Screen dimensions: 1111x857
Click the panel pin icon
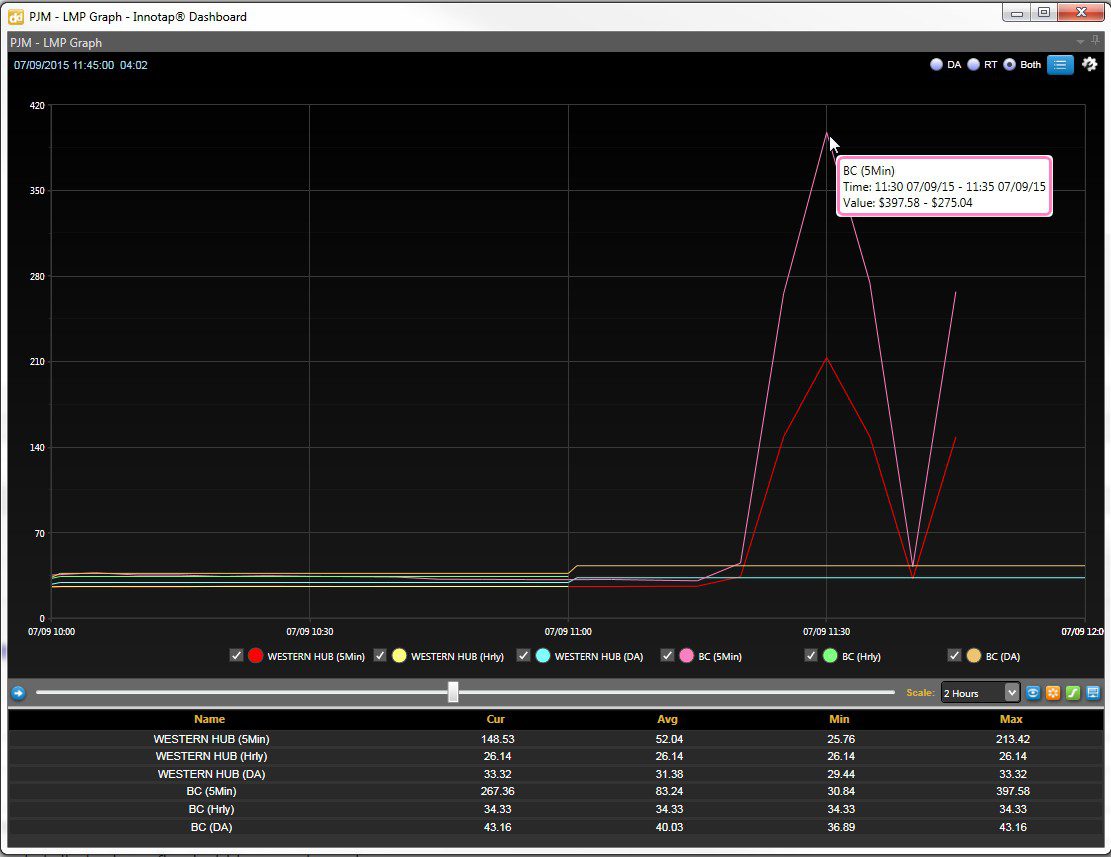(1095, 41)
